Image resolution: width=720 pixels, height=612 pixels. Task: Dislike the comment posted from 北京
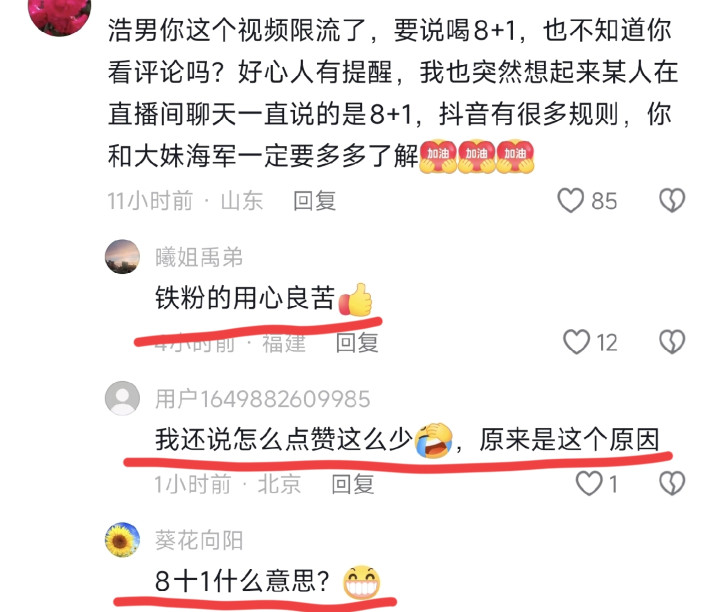pos(672,483)
